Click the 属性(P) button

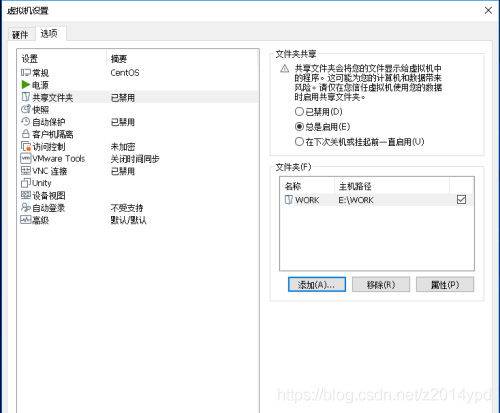(x=445, y=285)
